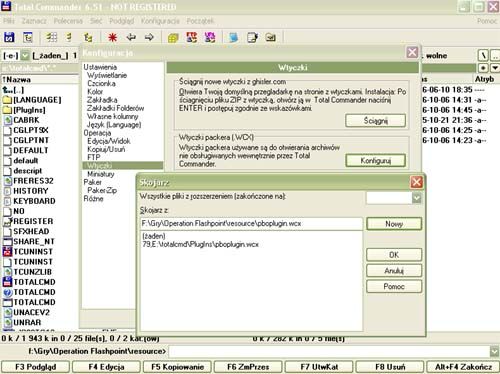Select Język (Language) in configuration tree
The height and width of the screenshot is (374, 500).
click(x=114, y=125)
